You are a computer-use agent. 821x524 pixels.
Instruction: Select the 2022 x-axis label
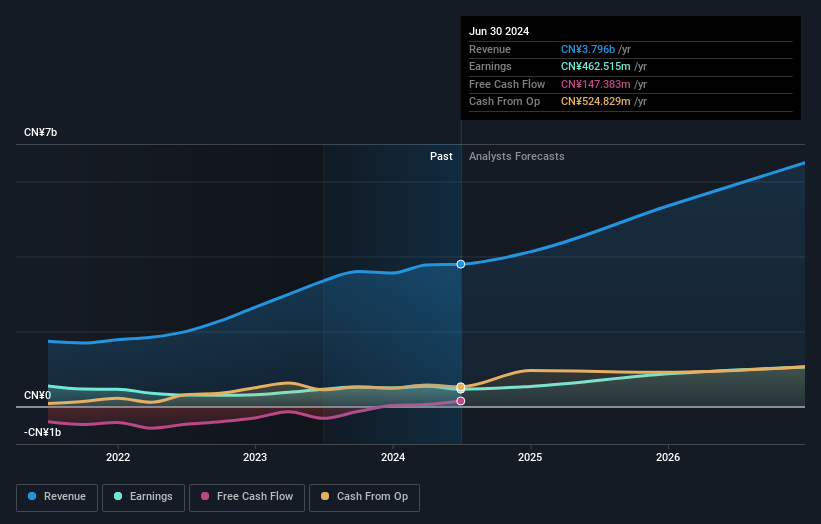pos(118,457)
